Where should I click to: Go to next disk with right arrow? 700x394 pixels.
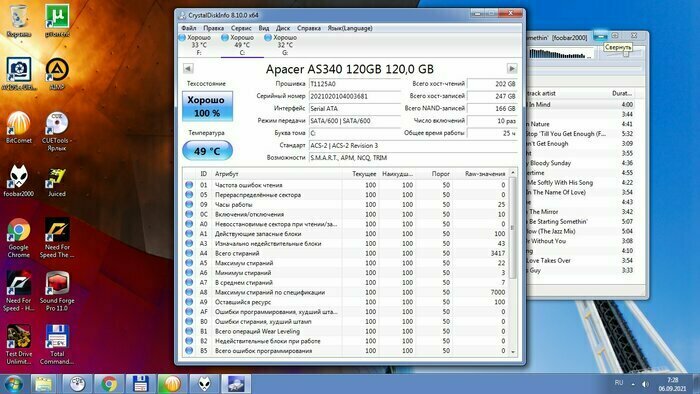[x=512, y=69]
